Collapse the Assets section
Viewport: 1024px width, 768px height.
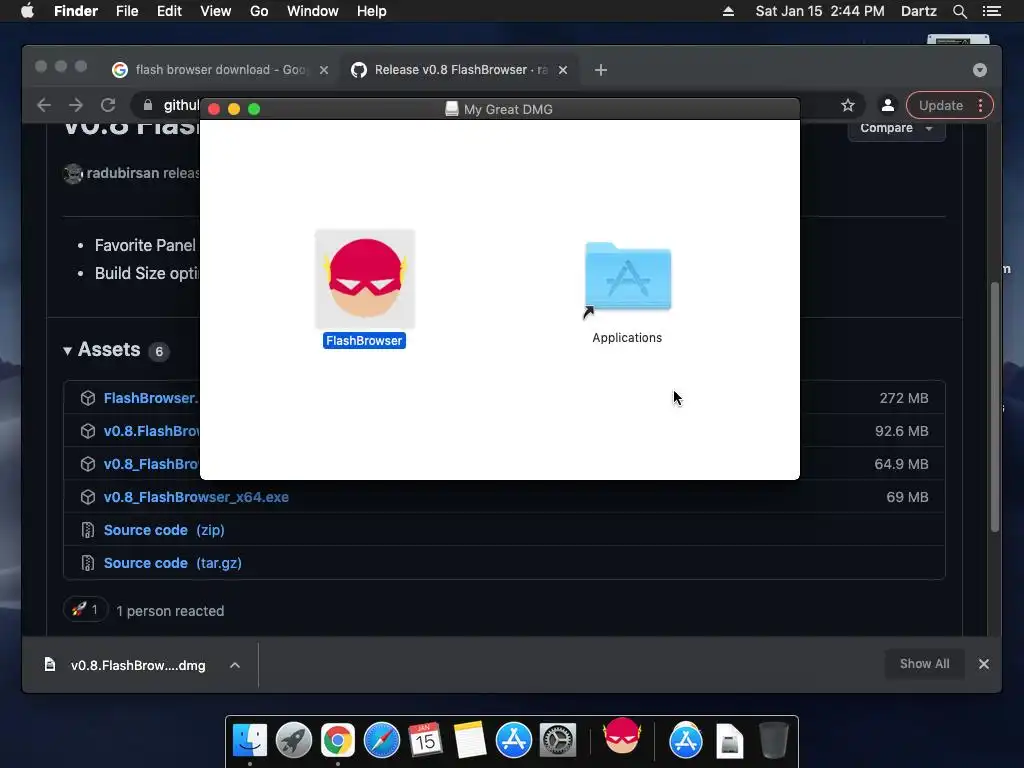[x=68, y=350]
